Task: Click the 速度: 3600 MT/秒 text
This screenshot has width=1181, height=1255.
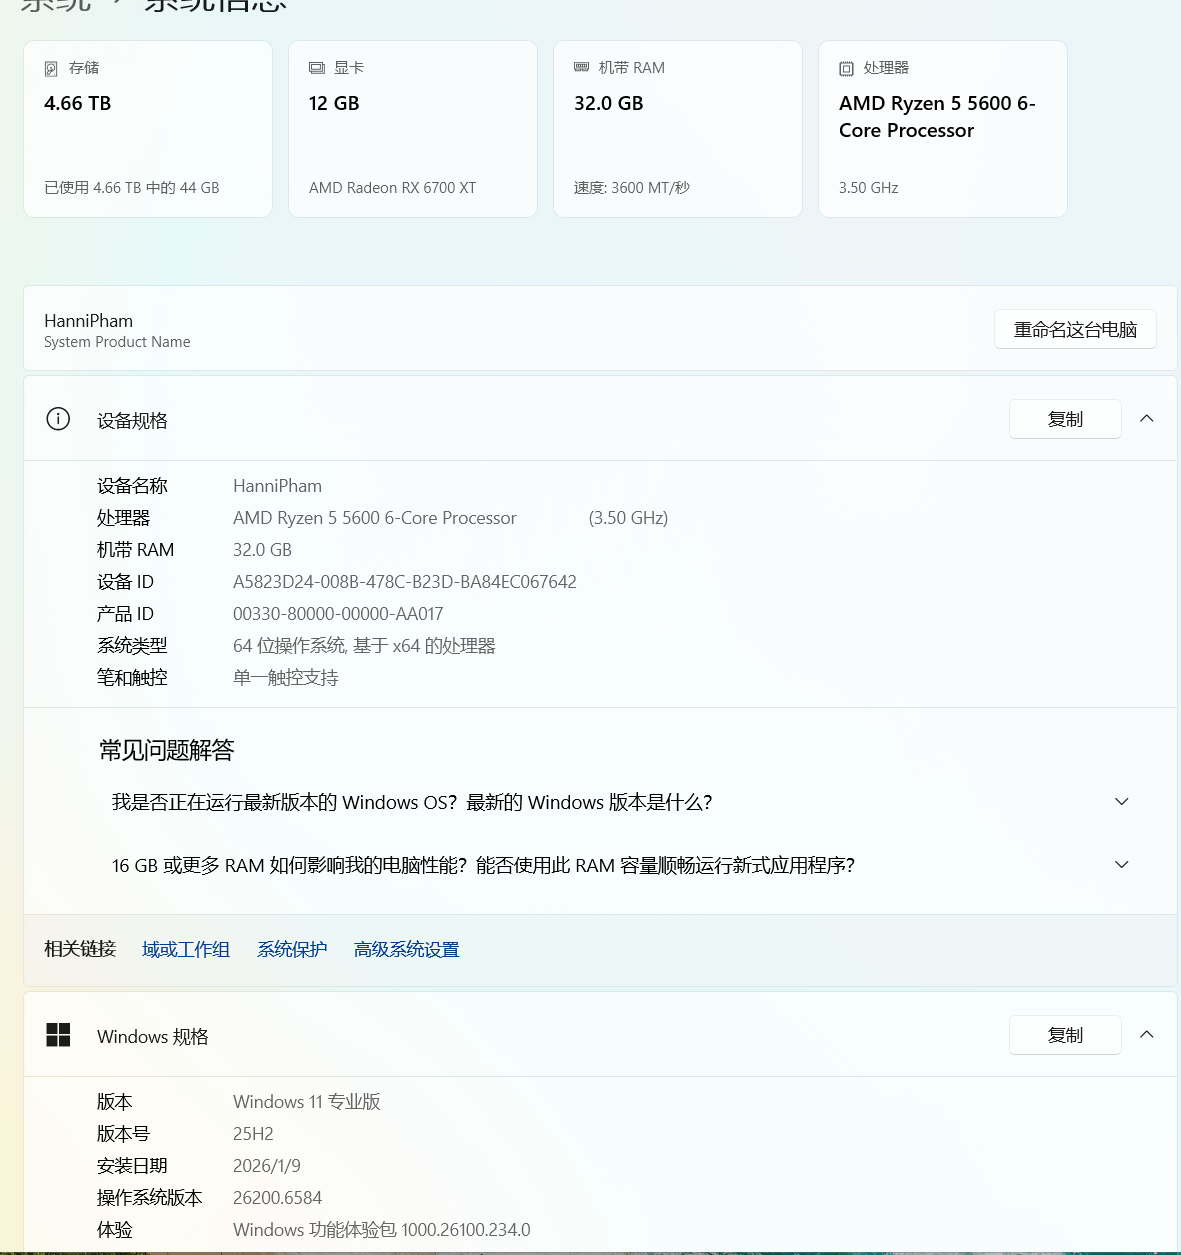Action: (x=632, y=188)
